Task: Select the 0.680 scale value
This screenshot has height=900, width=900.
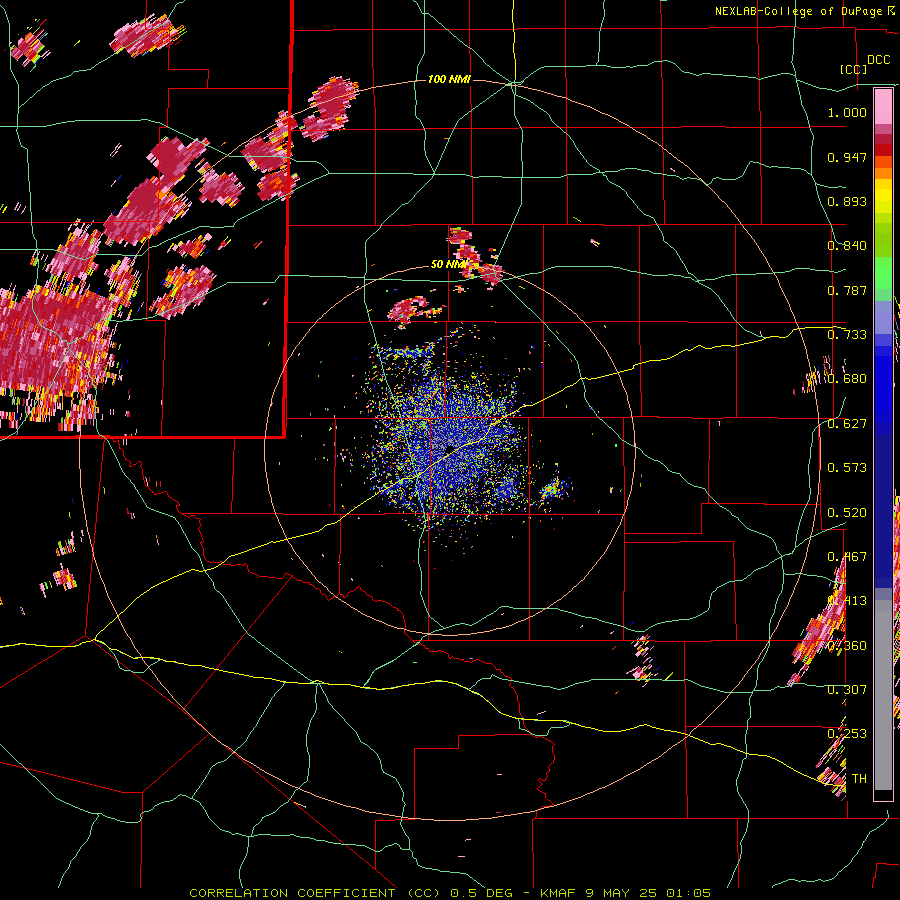Action: point(847,379)
